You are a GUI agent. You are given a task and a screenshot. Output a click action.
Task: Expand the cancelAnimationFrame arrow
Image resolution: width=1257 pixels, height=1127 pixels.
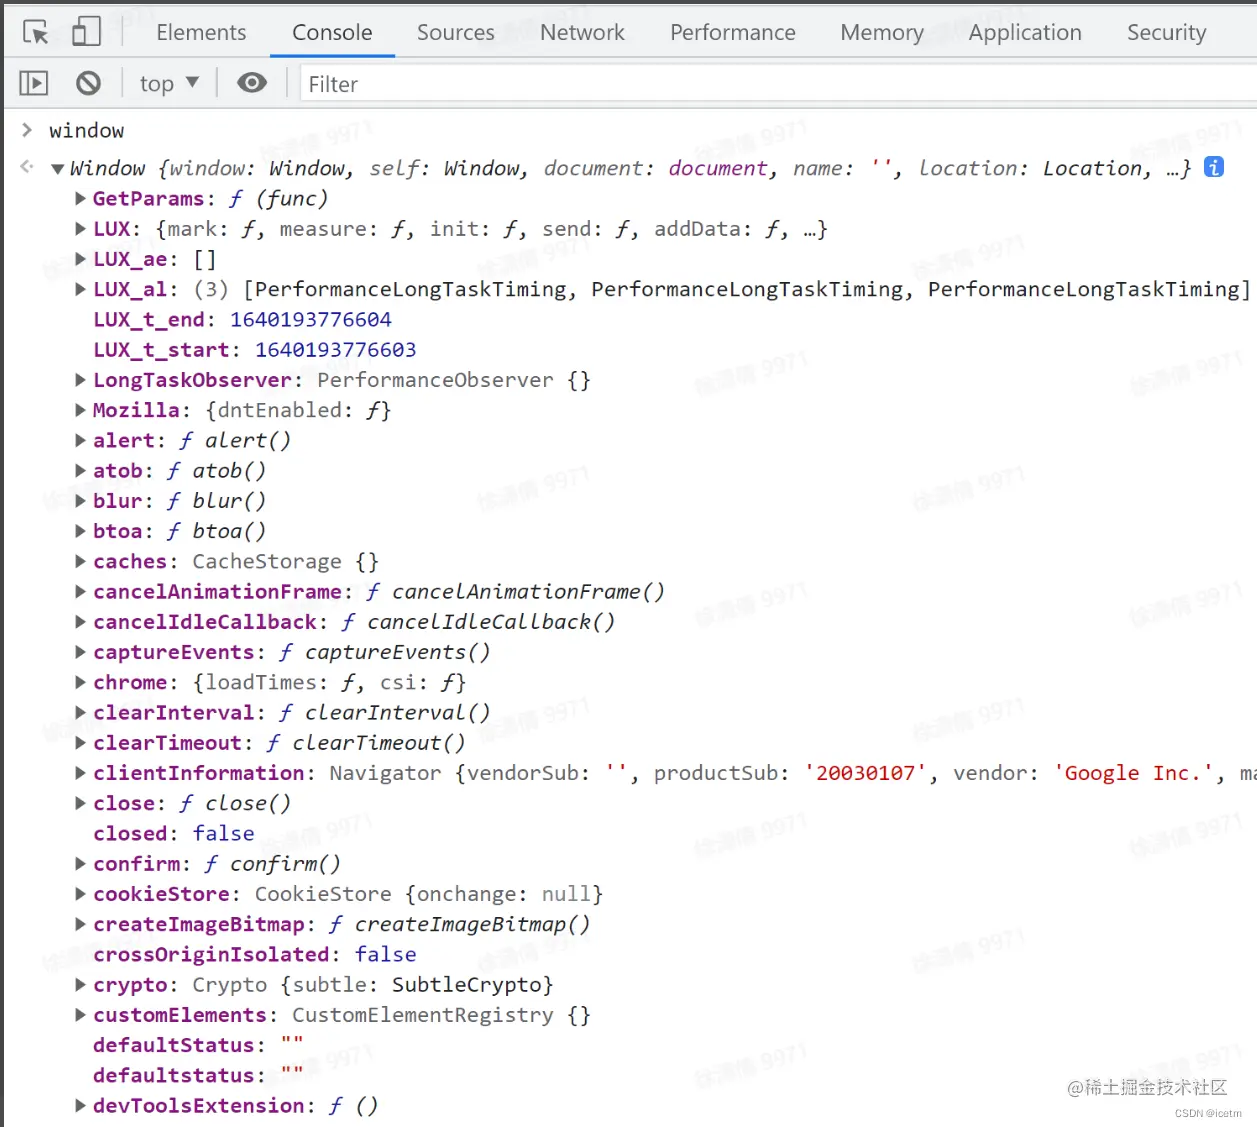[80, 591]
